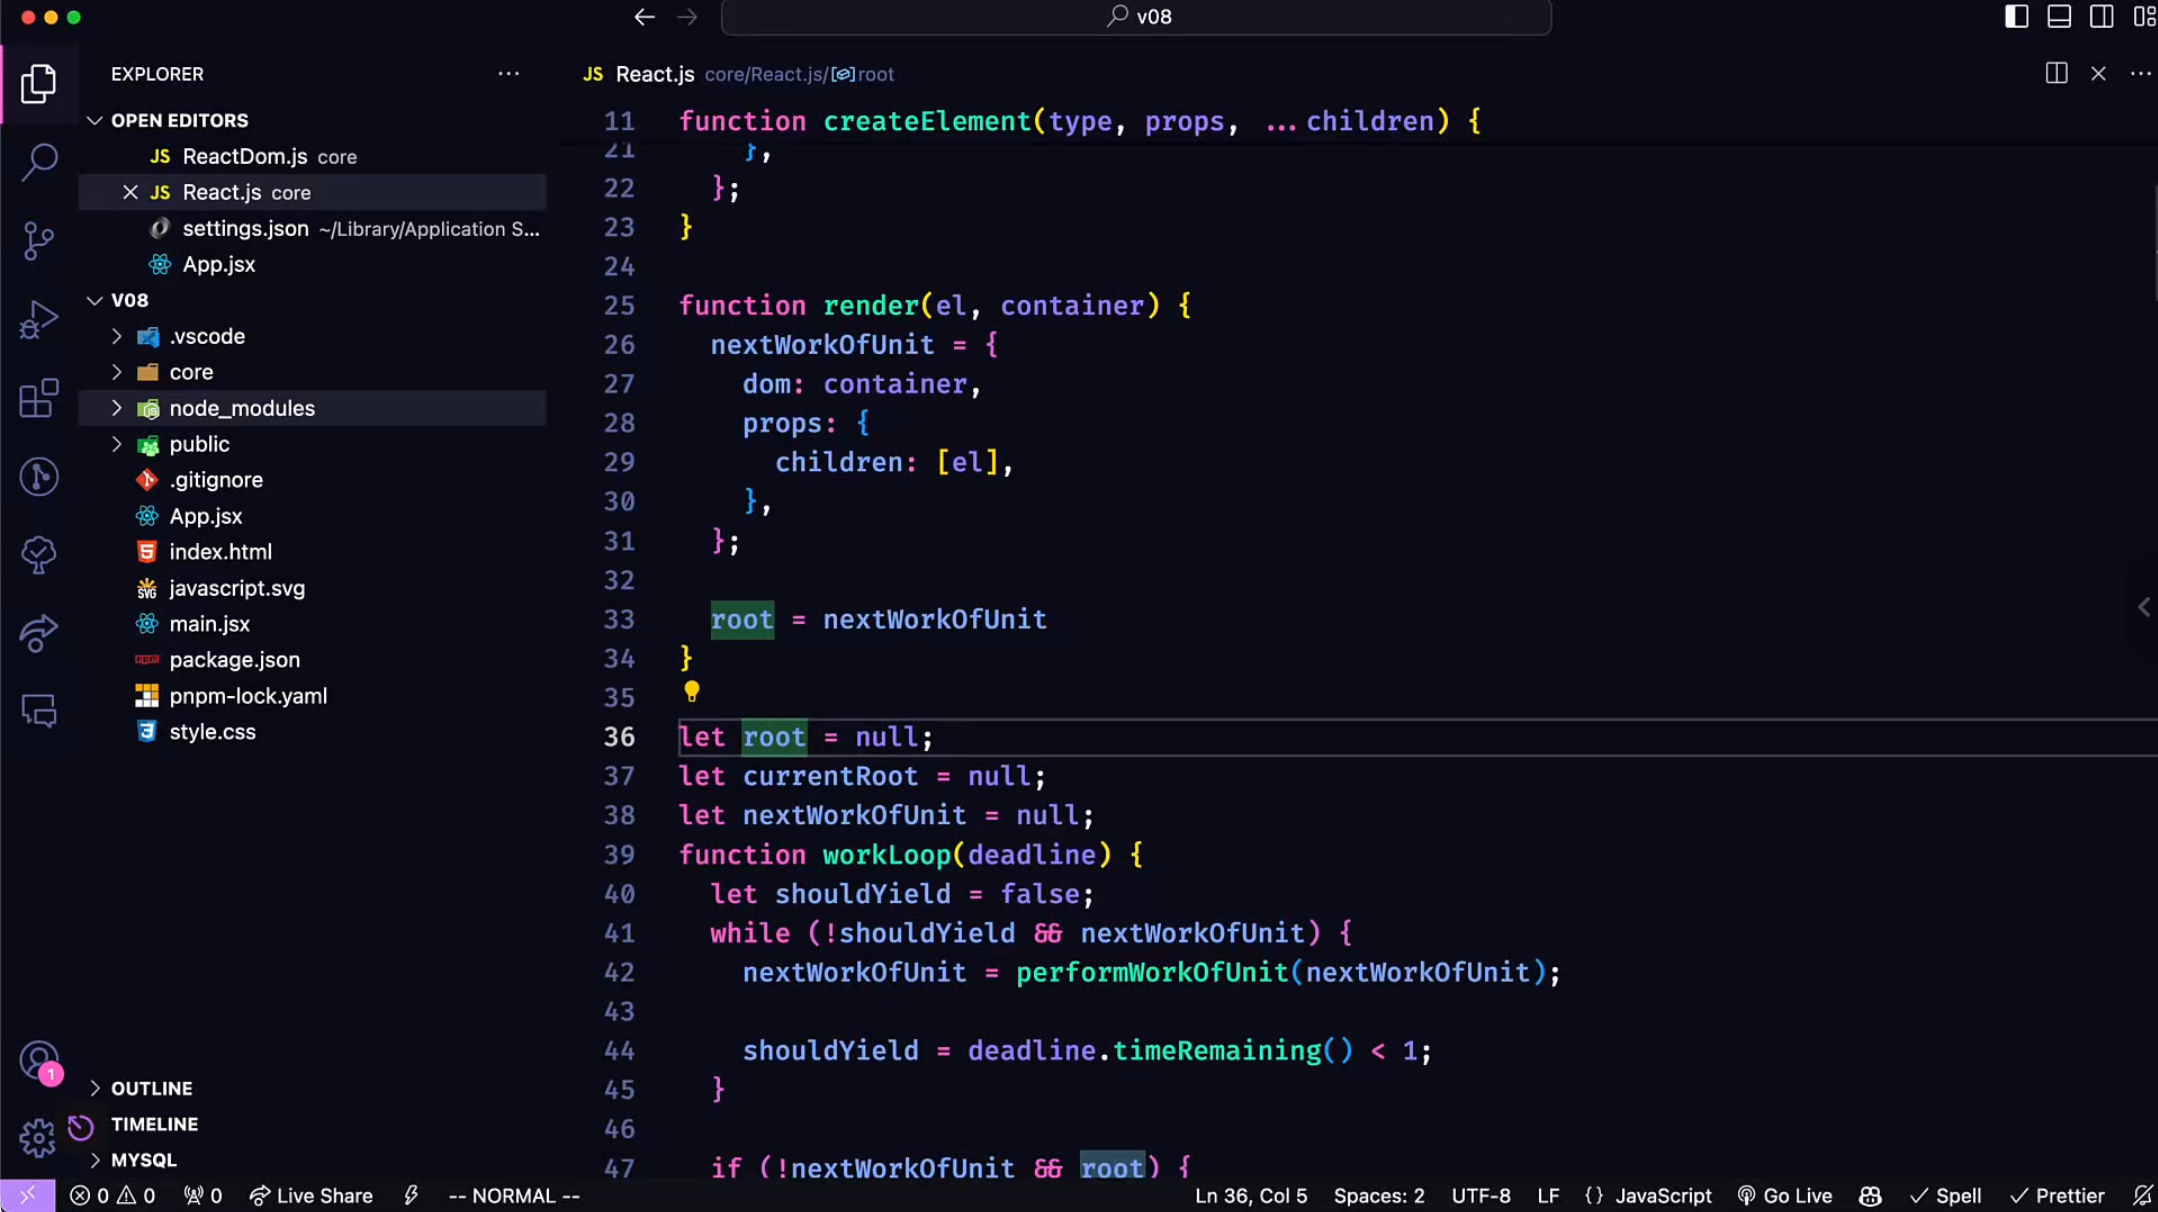
Task: Close the React.js entry in open editors
Action: click(130, 192)
